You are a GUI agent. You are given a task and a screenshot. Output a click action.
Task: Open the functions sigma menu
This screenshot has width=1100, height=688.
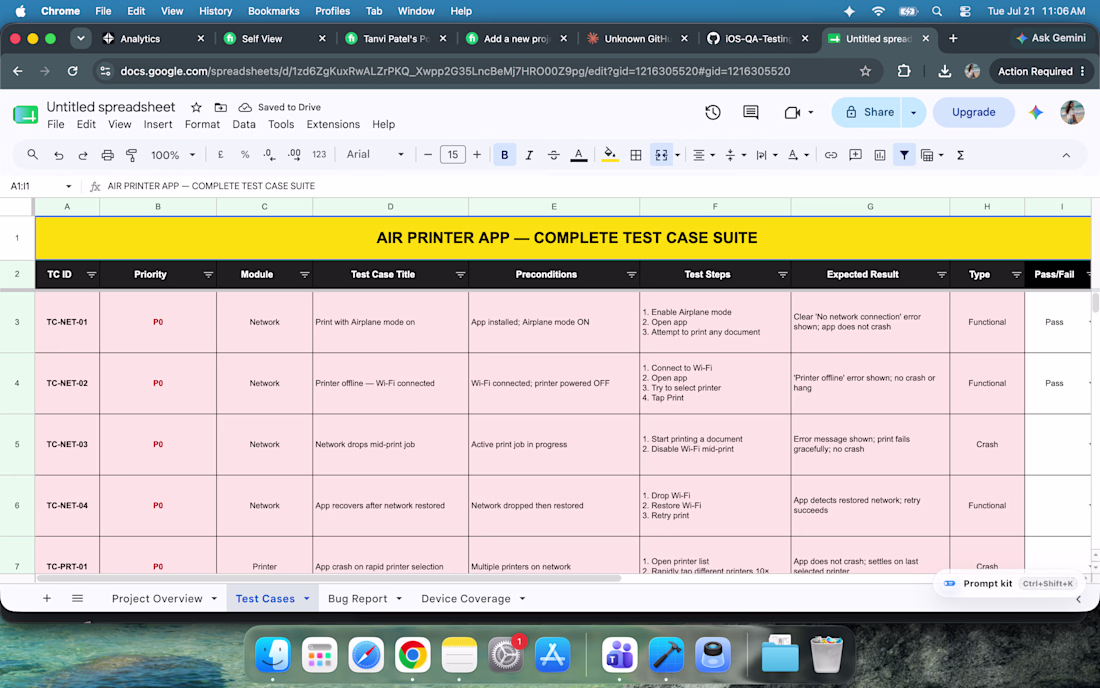[960, 155]
